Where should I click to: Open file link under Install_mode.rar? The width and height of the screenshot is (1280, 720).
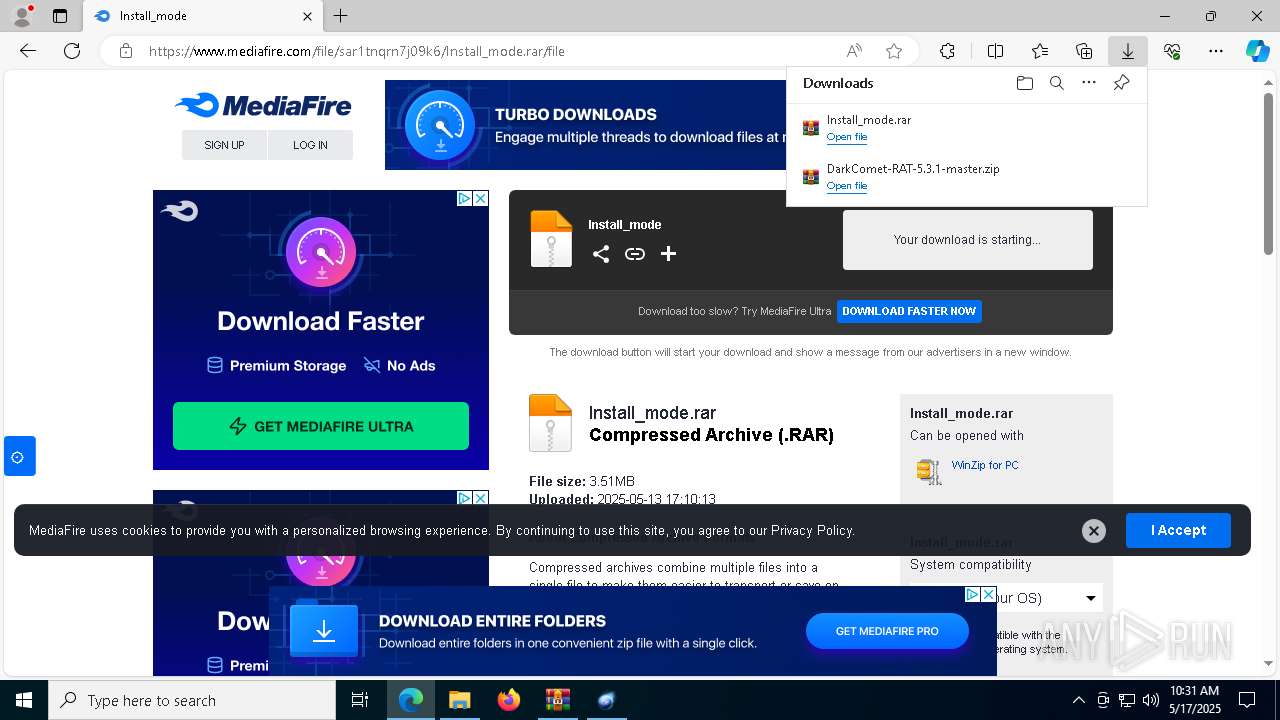point(847,137)
